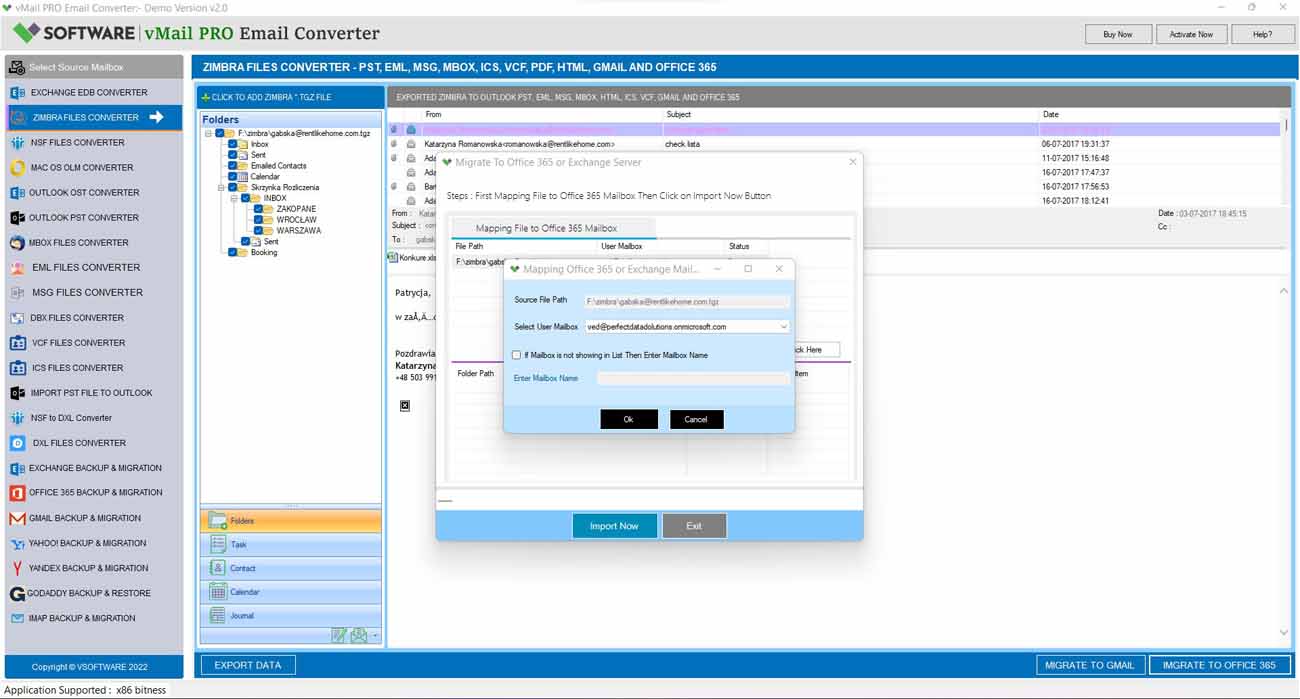Click the Outlook OST Converter icon
This screenshot has height=699, width=1300.
(17, 192)
